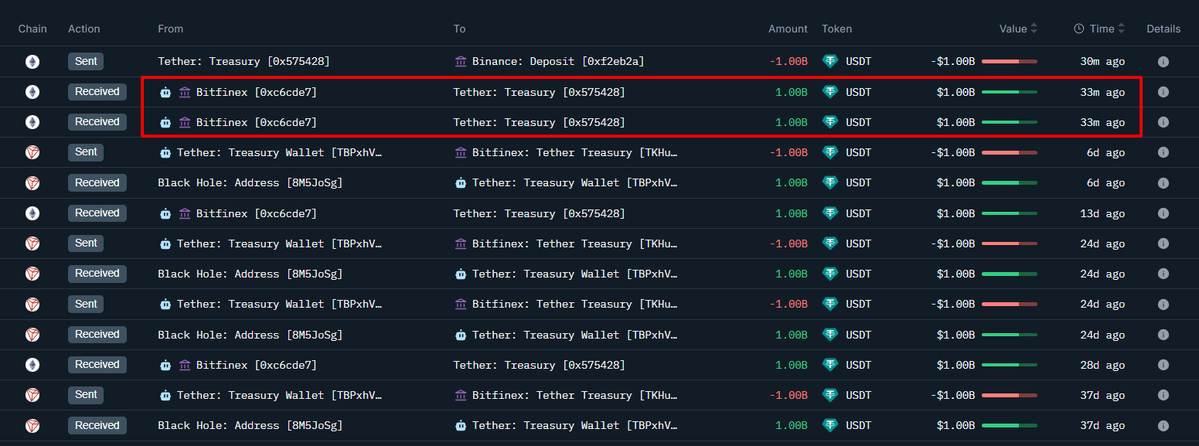Click USDT token icon on the 28d ago row

[830, 365]
